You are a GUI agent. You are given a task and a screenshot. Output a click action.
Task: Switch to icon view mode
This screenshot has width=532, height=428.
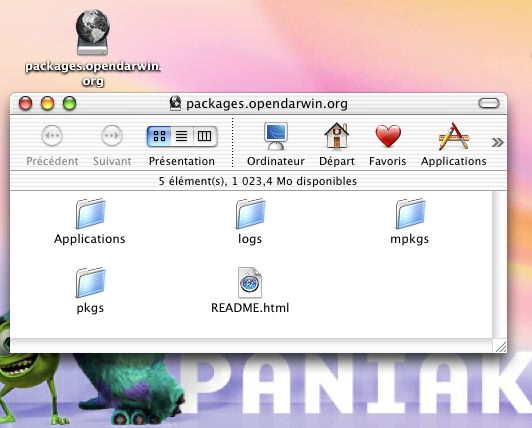(159, 136)
